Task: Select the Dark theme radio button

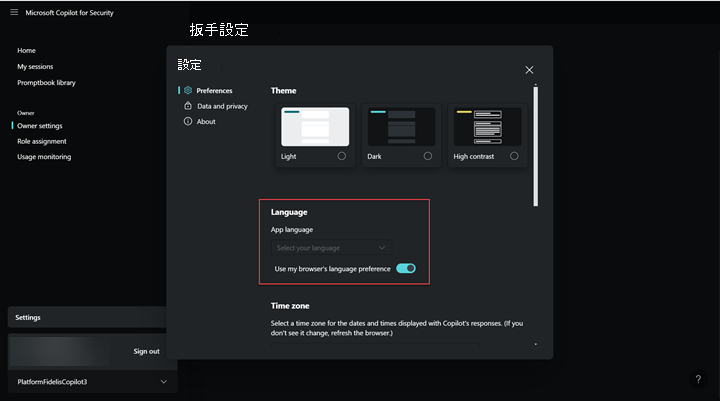Action: click(x=428, y=156)
